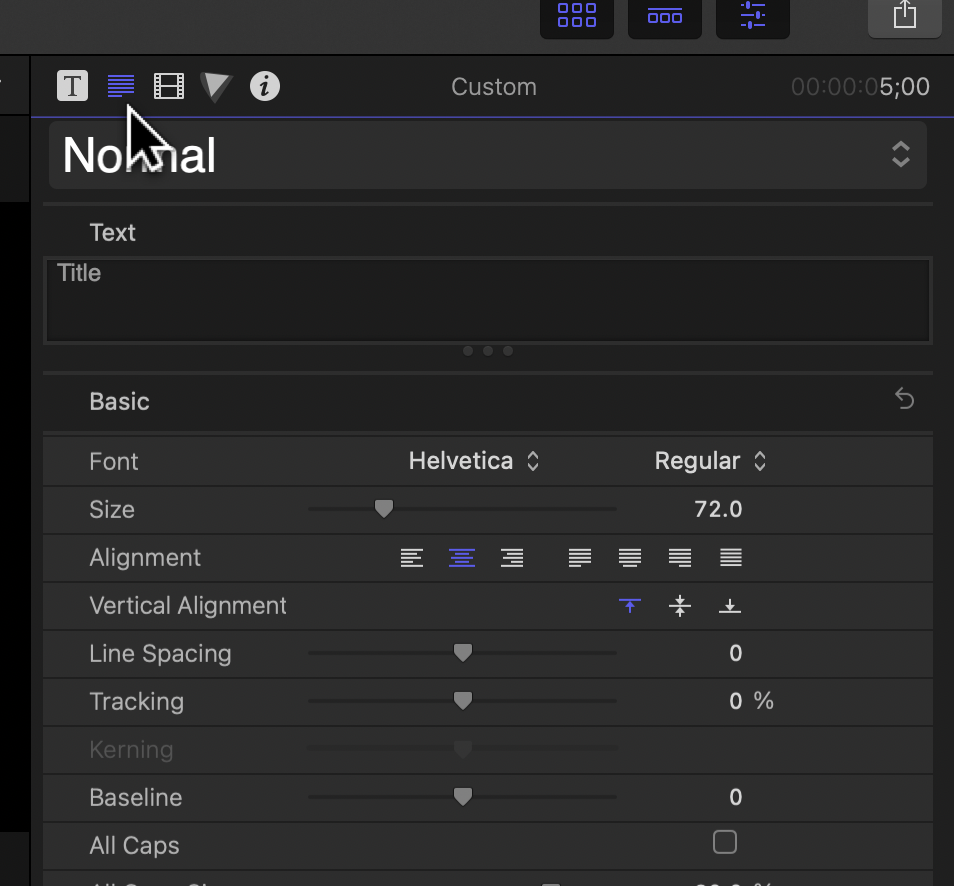Click the share/export icon
Image resolution: width=954 pixels, height=886 pixels.
pos(905,16)
